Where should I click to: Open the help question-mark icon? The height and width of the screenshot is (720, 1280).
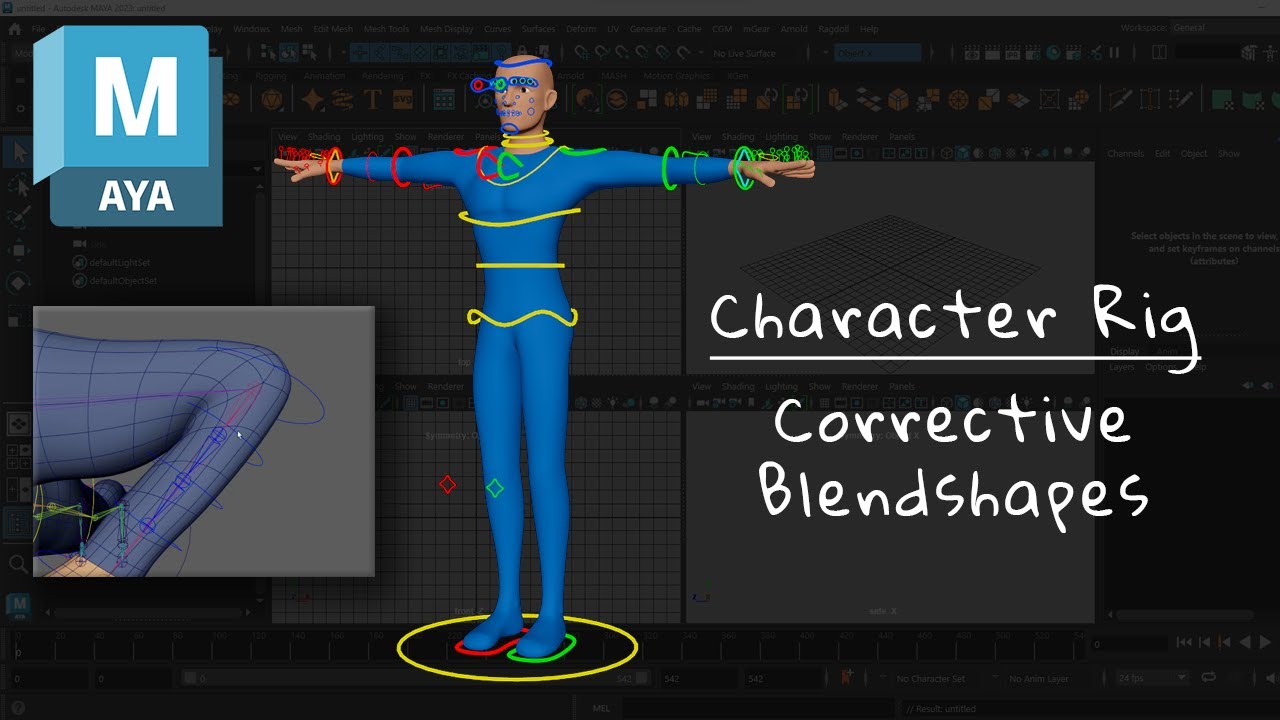pyautogui.click(x=17, y=708)
